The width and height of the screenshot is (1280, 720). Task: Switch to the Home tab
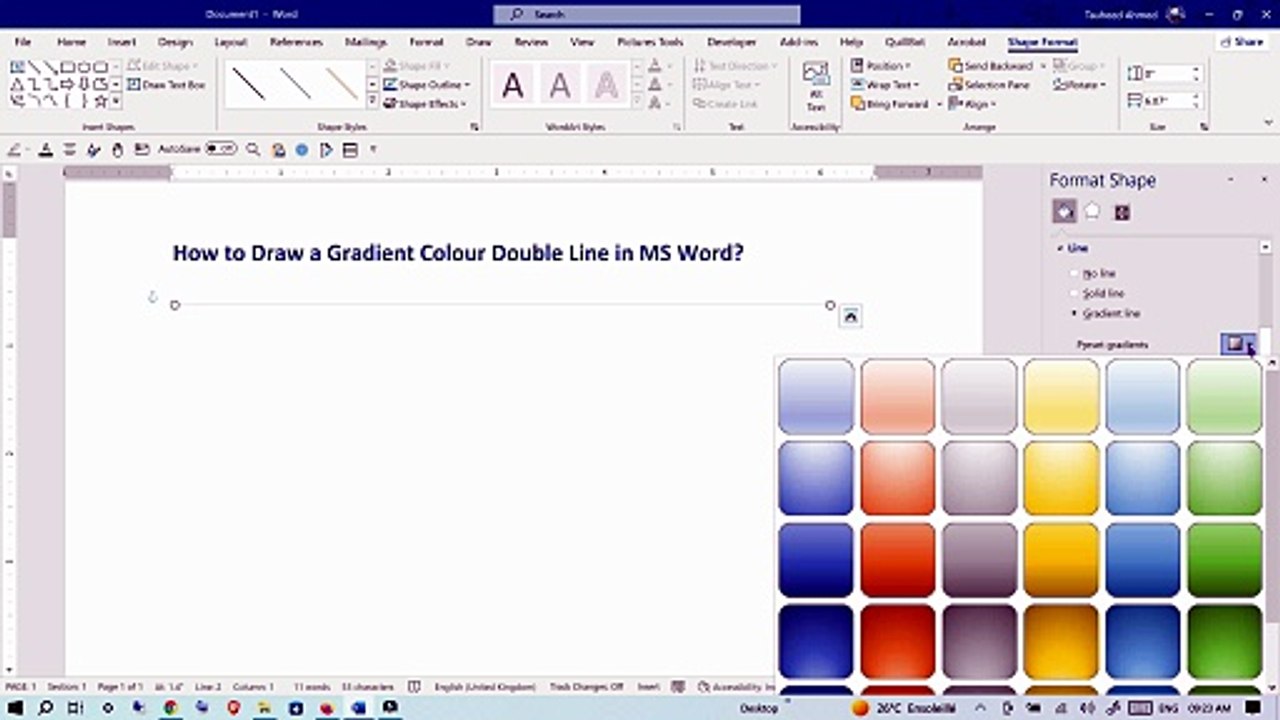point(71,42)
